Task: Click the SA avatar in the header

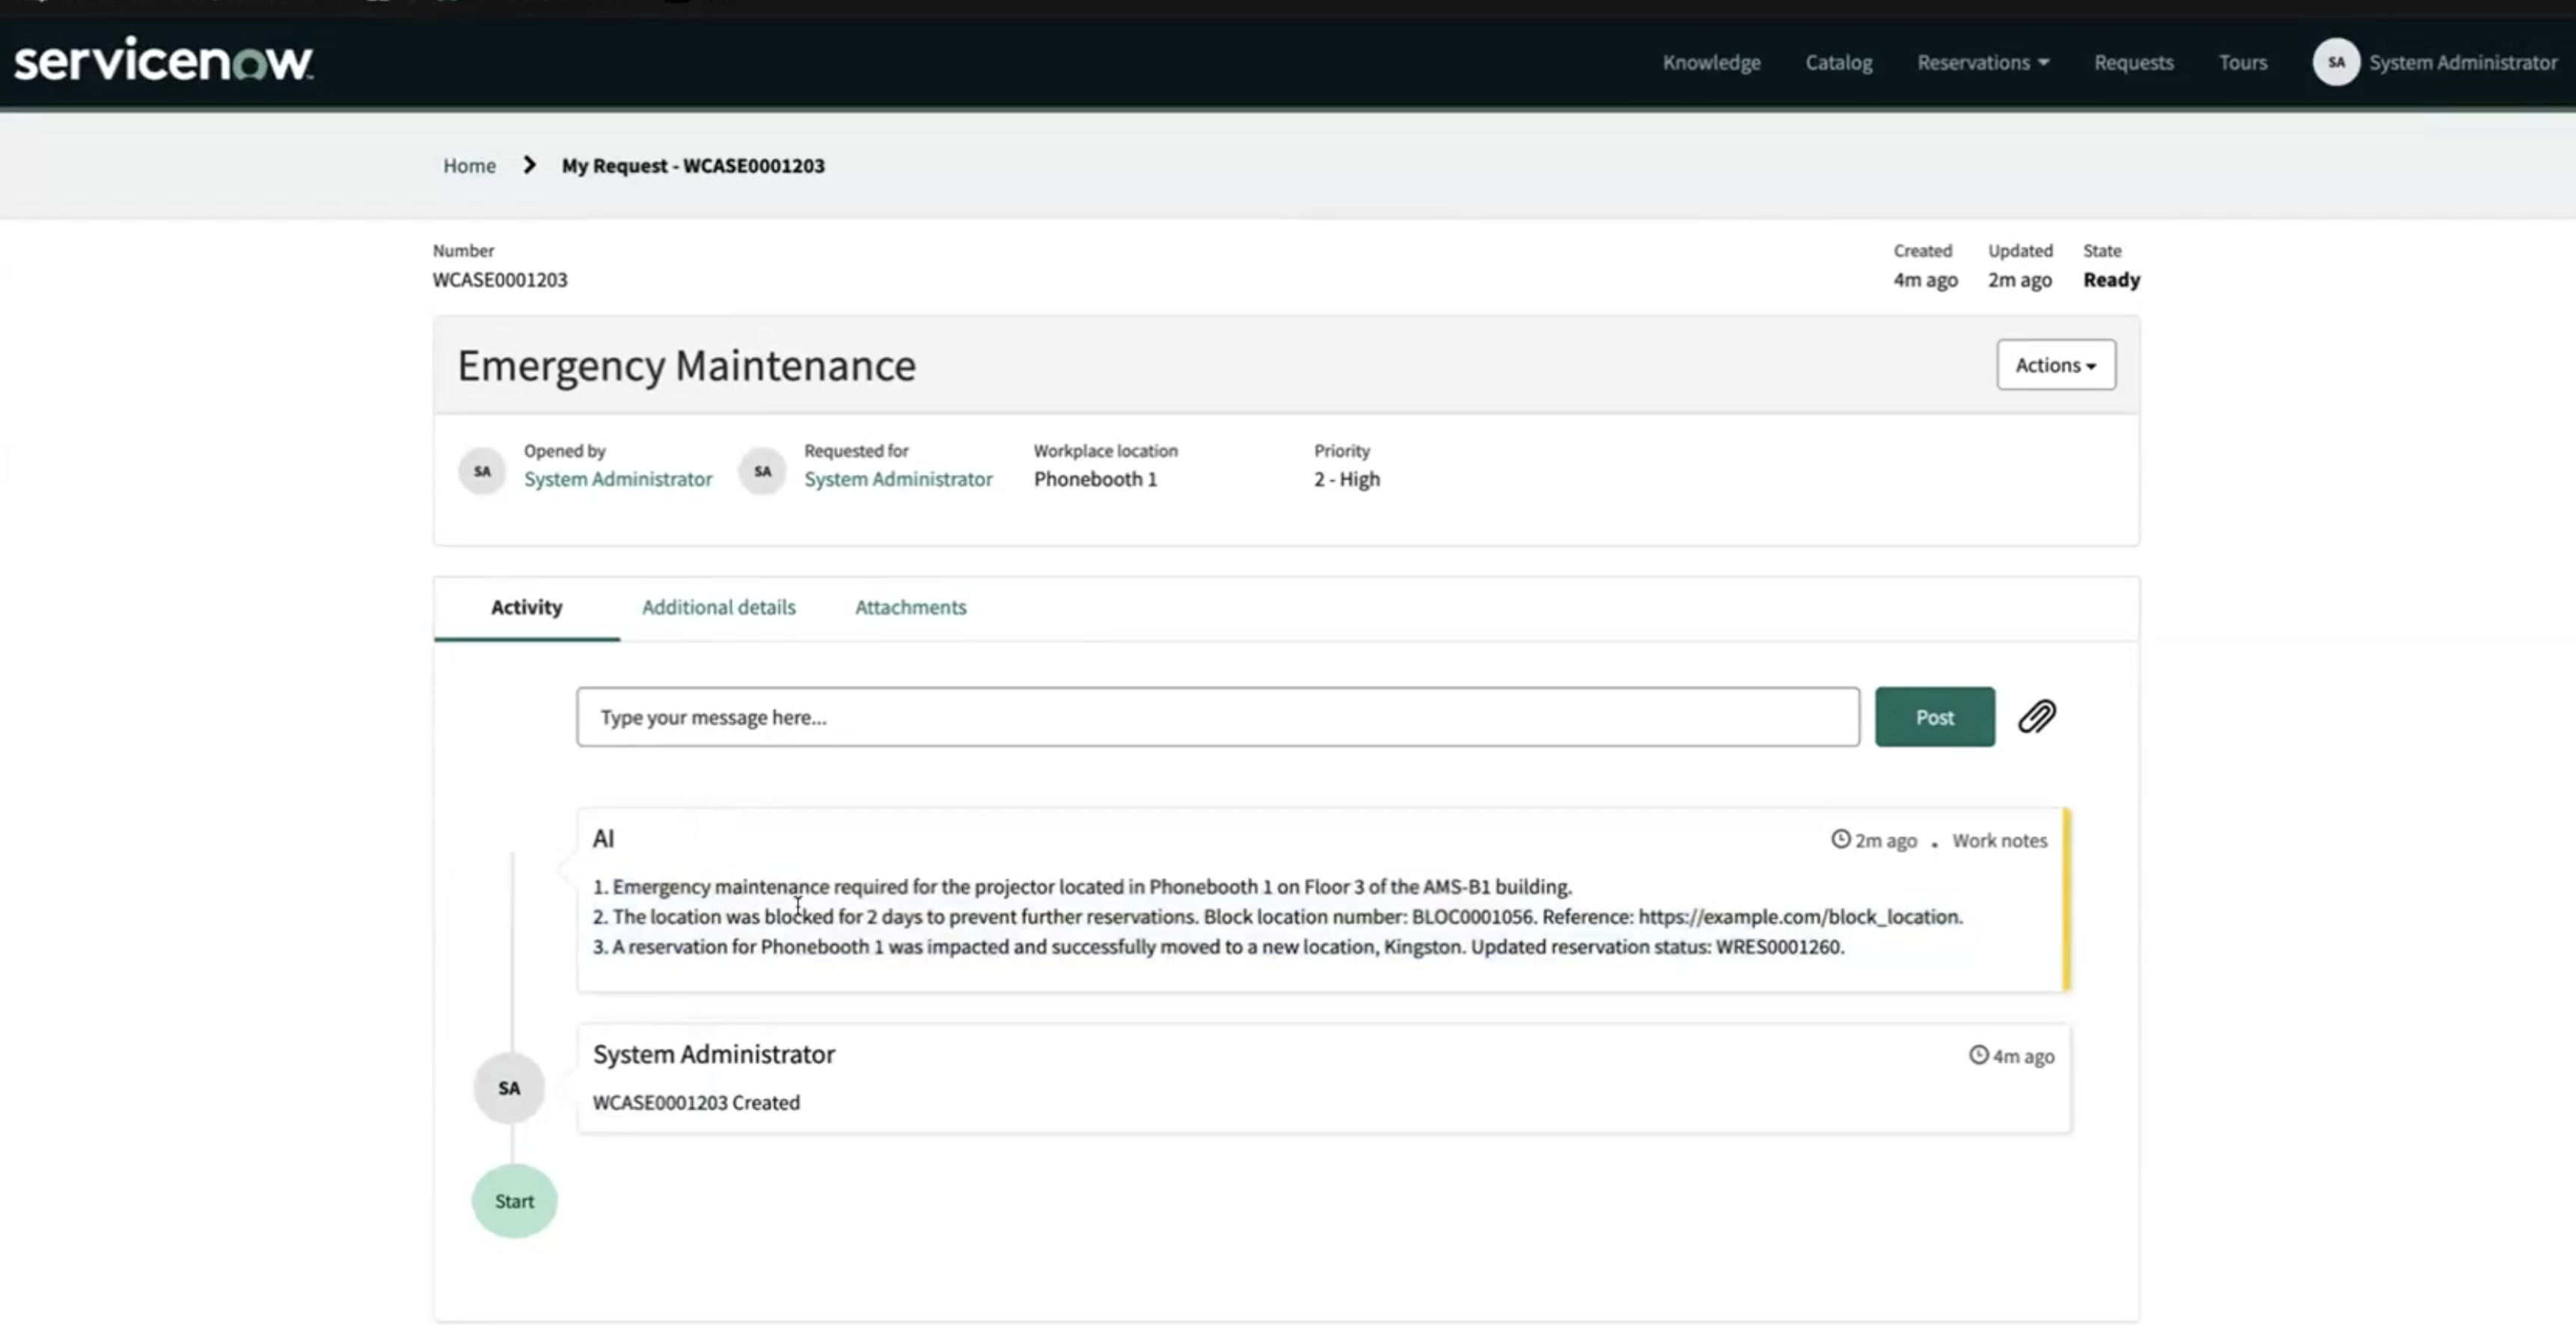Action: pos(2335,62)
